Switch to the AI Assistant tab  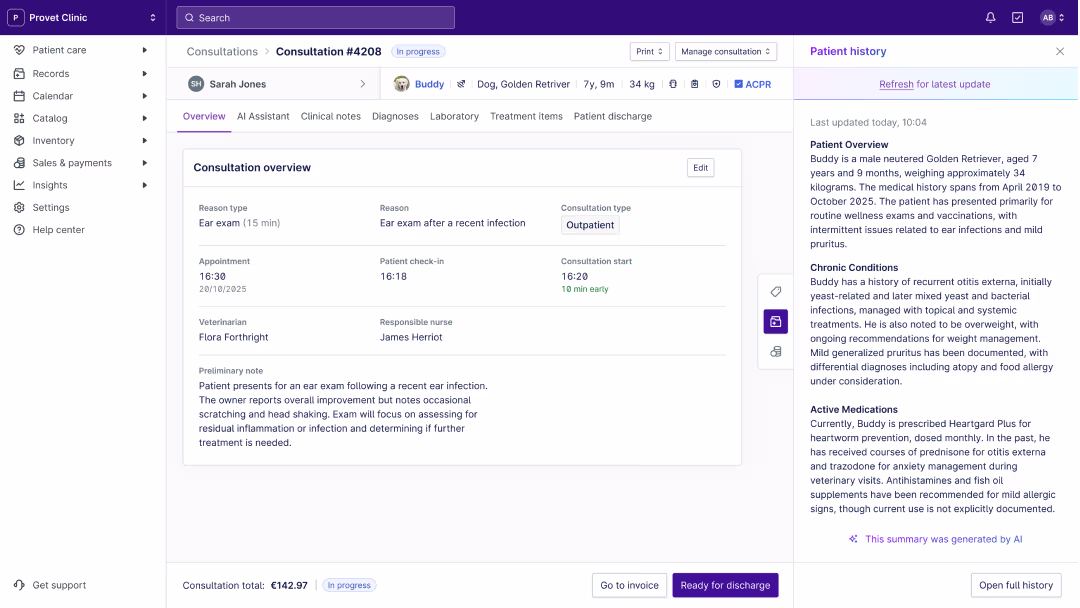coord(263,116)
